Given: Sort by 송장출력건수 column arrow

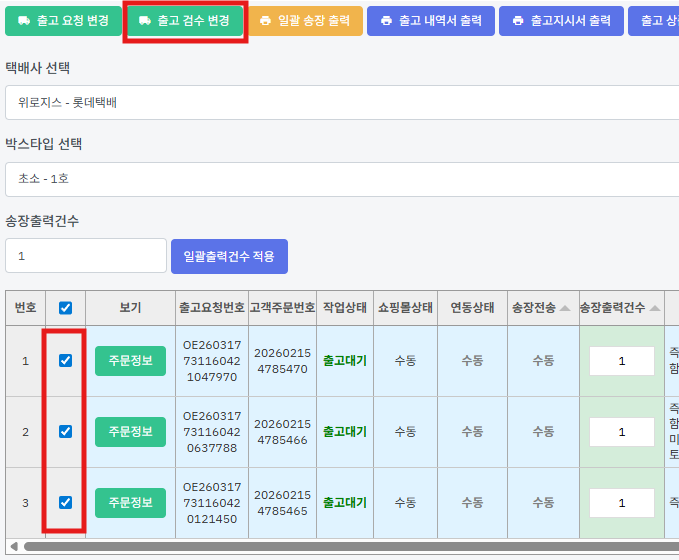Looking at the screenshot, I should tap(654, 308).
